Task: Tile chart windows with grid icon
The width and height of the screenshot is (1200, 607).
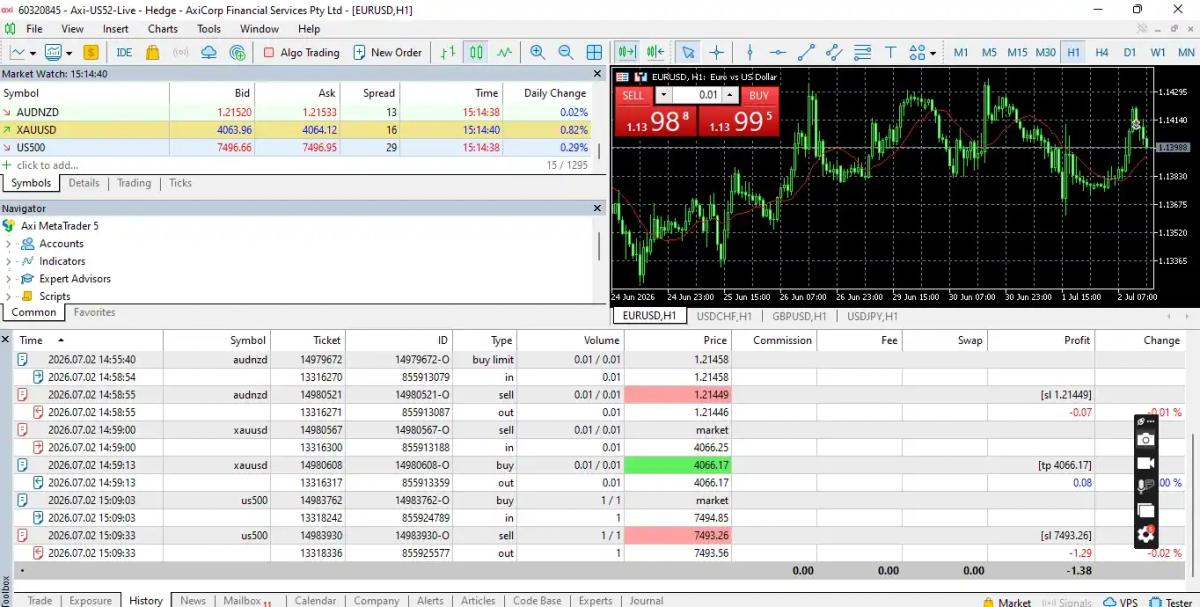Action: click(594, 52)
